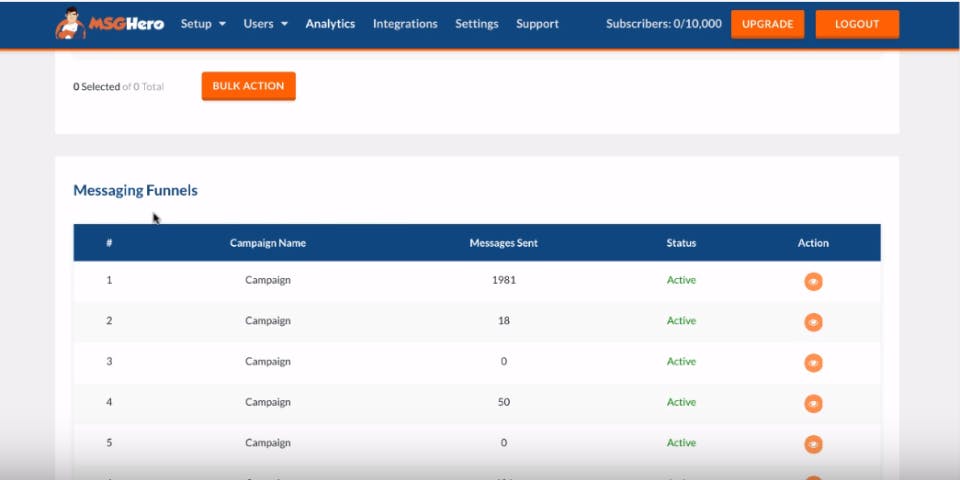Click the 0 Selected of 0 Total text

pos(118,87)
